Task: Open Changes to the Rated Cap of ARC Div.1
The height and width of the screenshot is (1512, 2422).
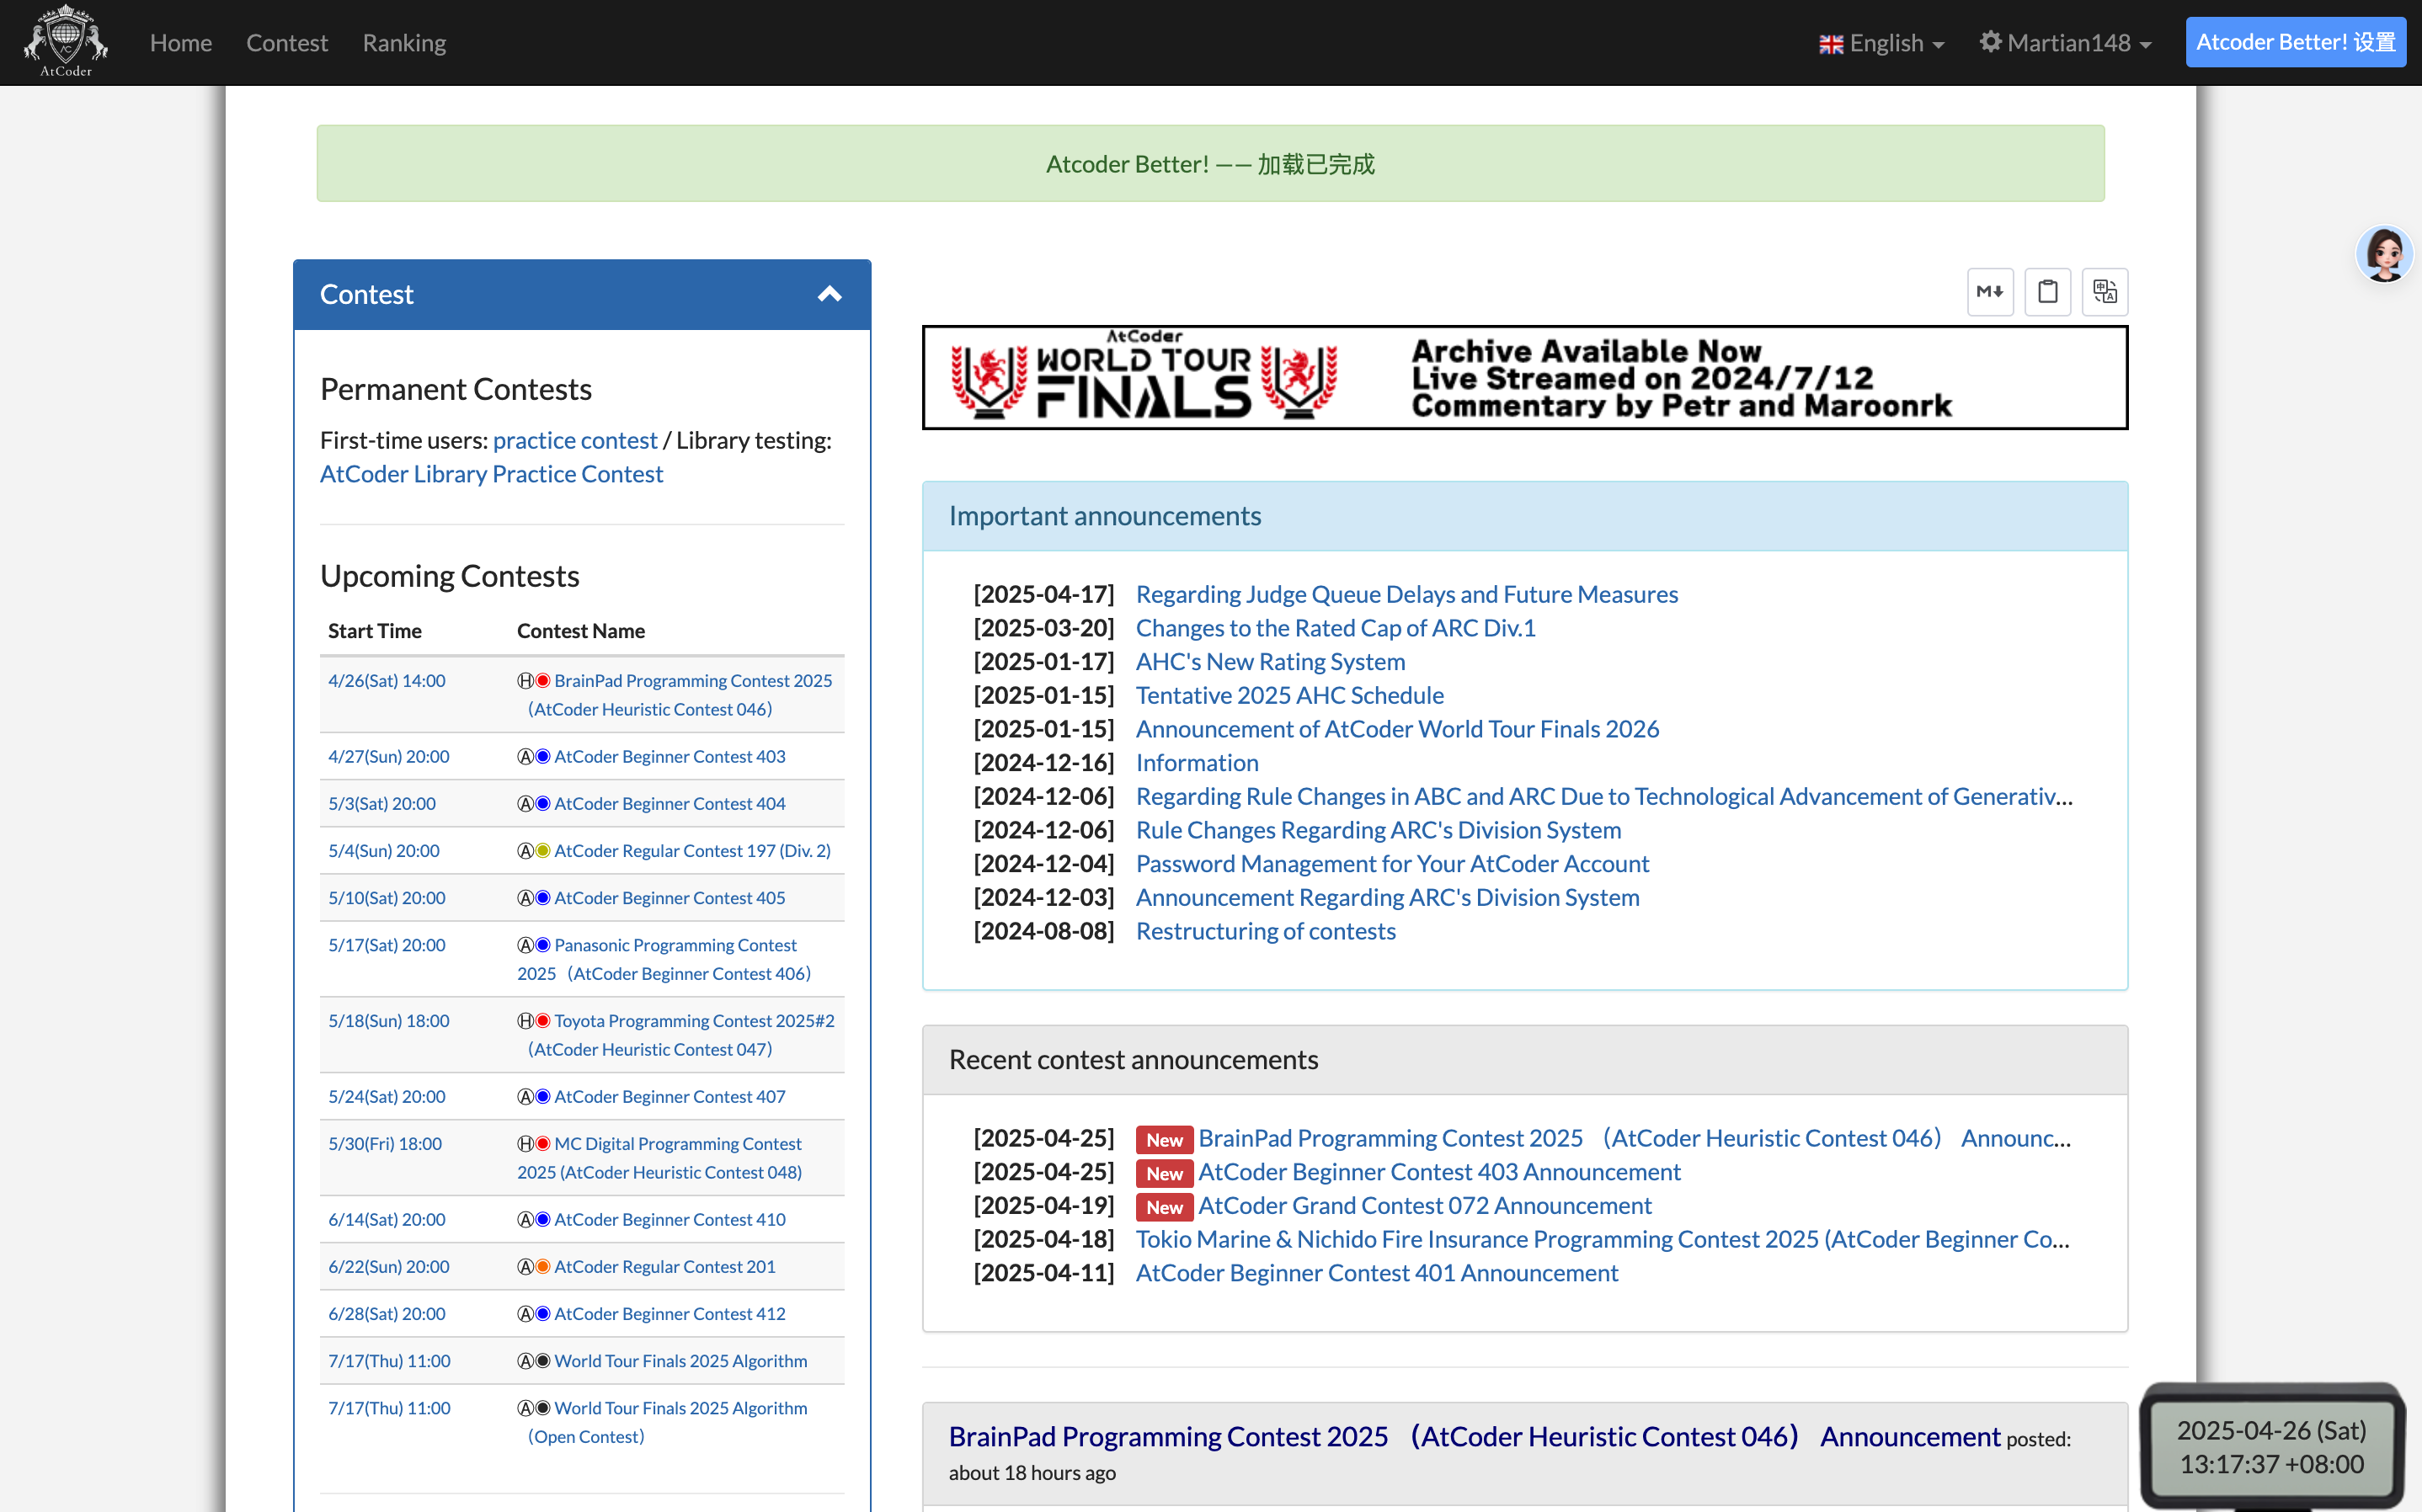Action: pyautogui.click(x=1335, y=627)
